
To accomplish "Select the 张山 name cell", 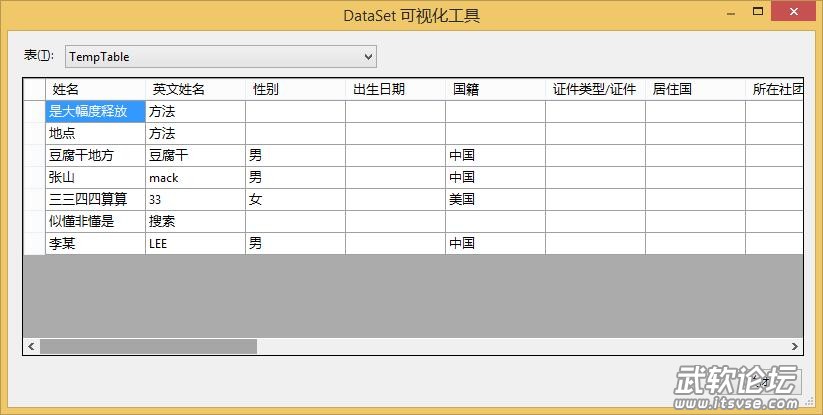I will pyautogui.click(x=96, y=178).
